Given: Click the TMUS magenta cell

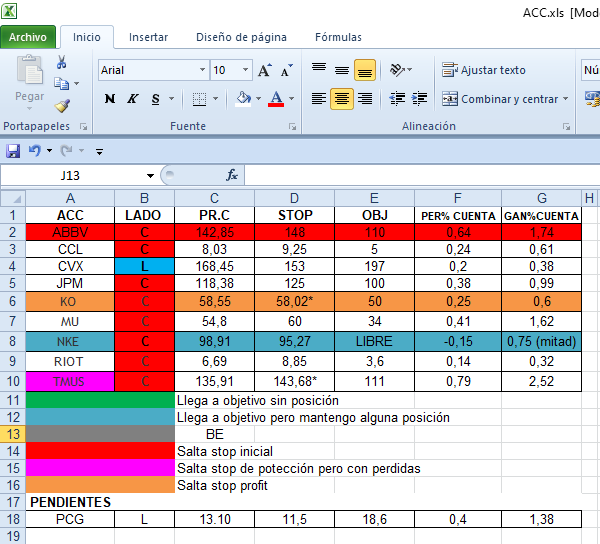Looking at the screenshot, I should (70, 381).
